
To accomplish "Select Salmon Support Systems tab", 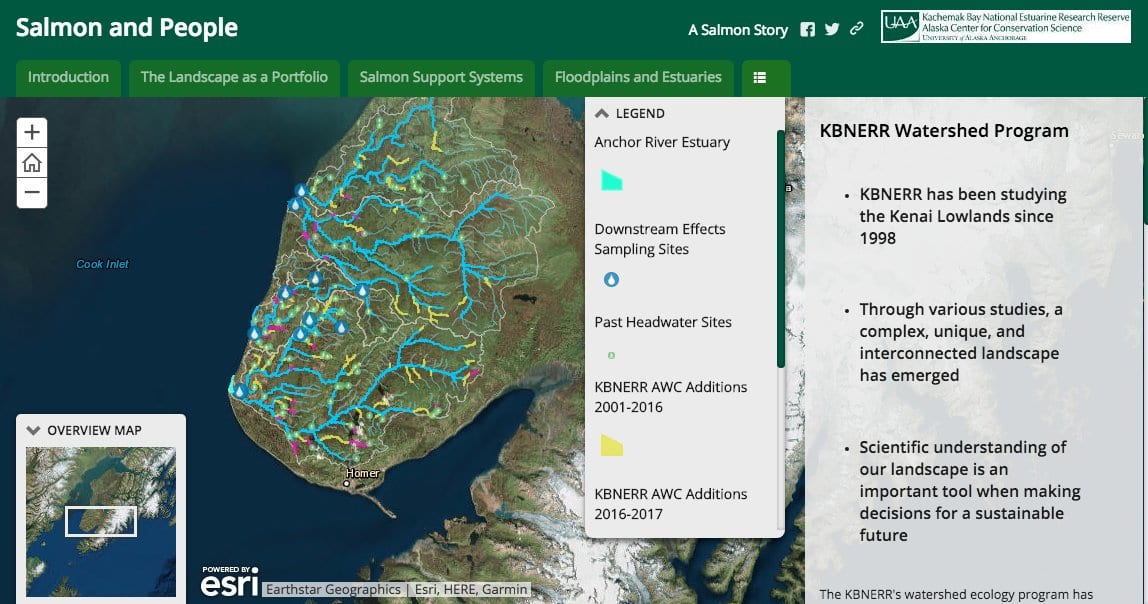I will click(x=441, y=78).
